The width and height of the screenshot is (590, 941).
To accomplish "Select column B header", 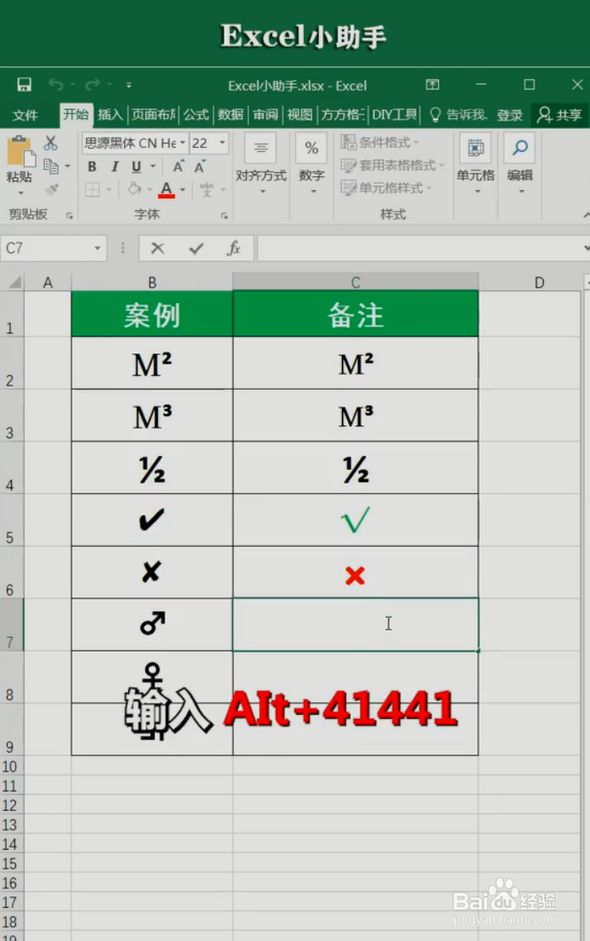I will [152, 281].
